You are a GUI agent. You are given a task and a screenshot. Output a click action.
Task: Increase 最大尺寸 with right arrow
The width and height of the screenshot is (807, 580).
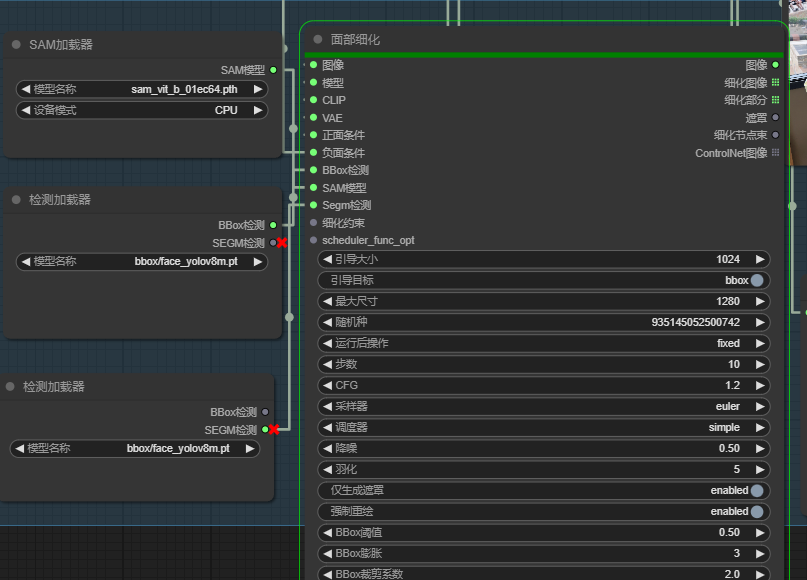pos(760,301)
